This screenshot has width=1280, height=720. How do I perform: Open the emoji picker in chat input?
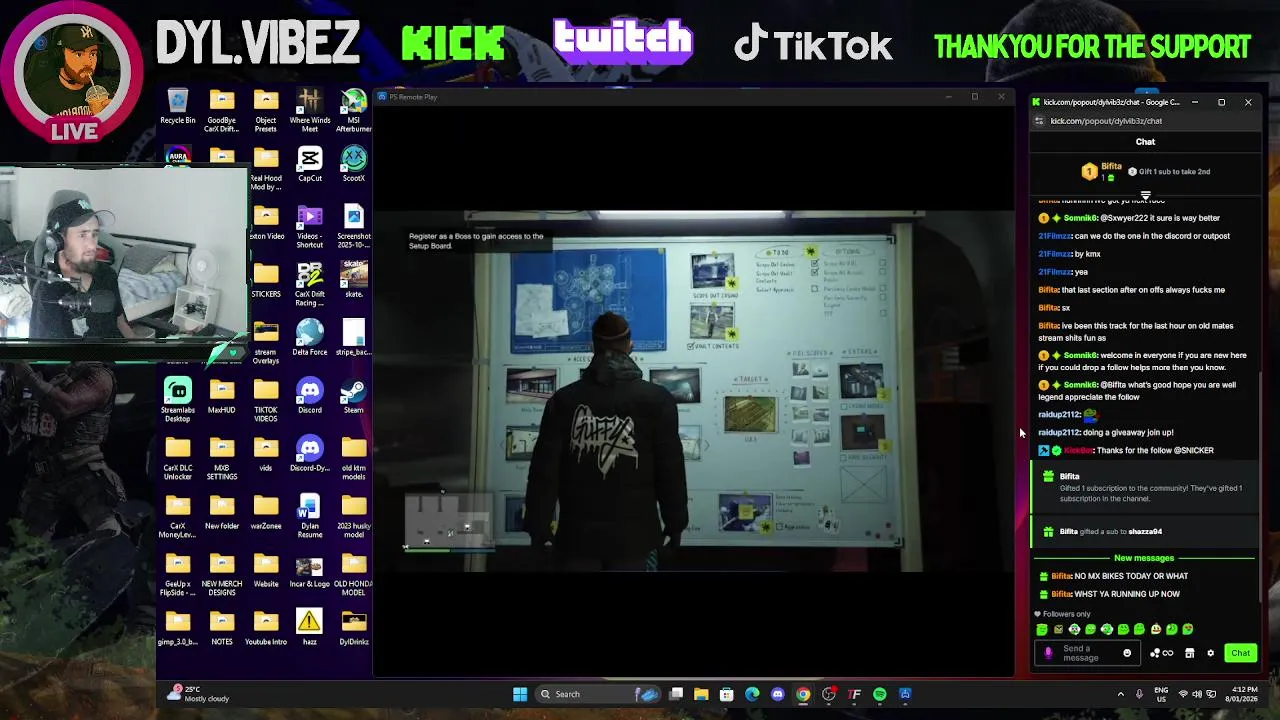(1127, 653)
